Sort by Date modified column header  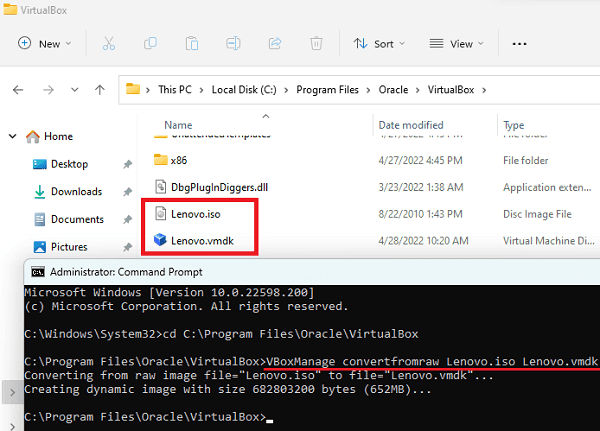click(411, 125)
